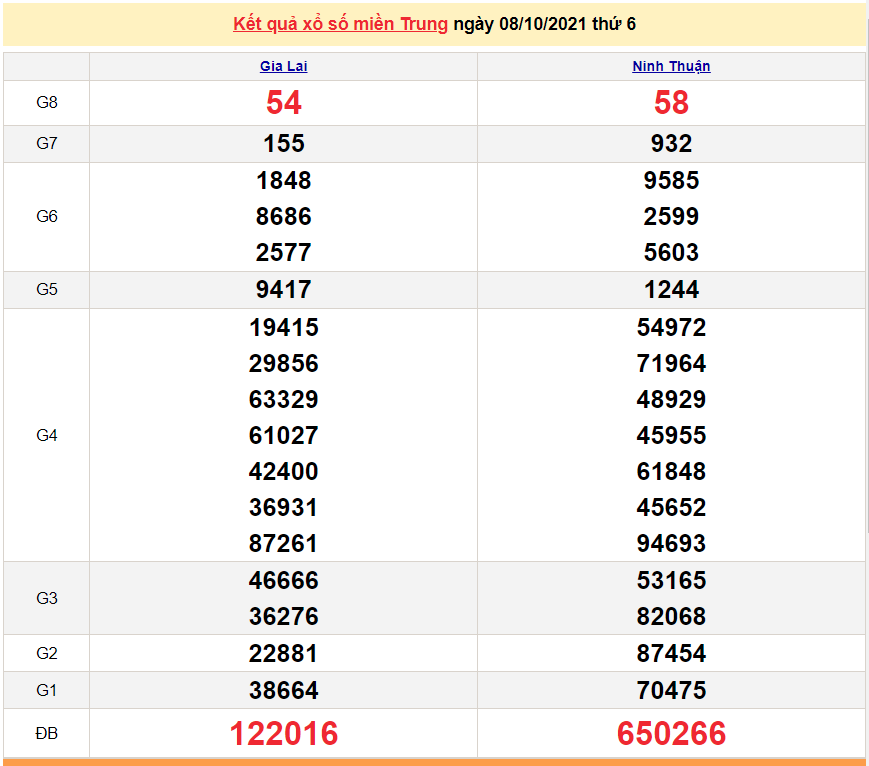This screenshot has width=869, height=766.
Task: Select Ninh Thuận G5 value 1244
Action: [672, 290]
